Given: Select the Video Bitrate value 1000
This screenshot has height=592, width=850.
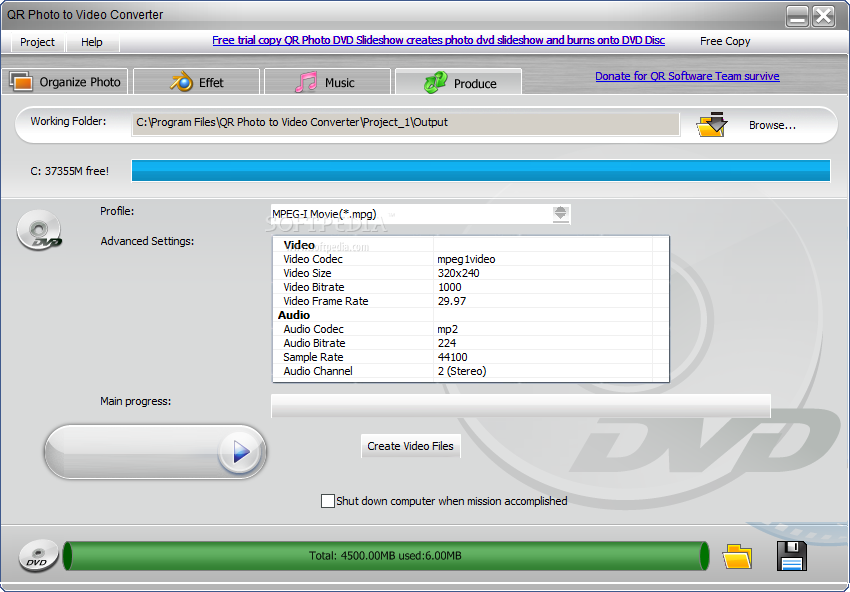Looking at the screenshot, I should click(x=449, y=287).
